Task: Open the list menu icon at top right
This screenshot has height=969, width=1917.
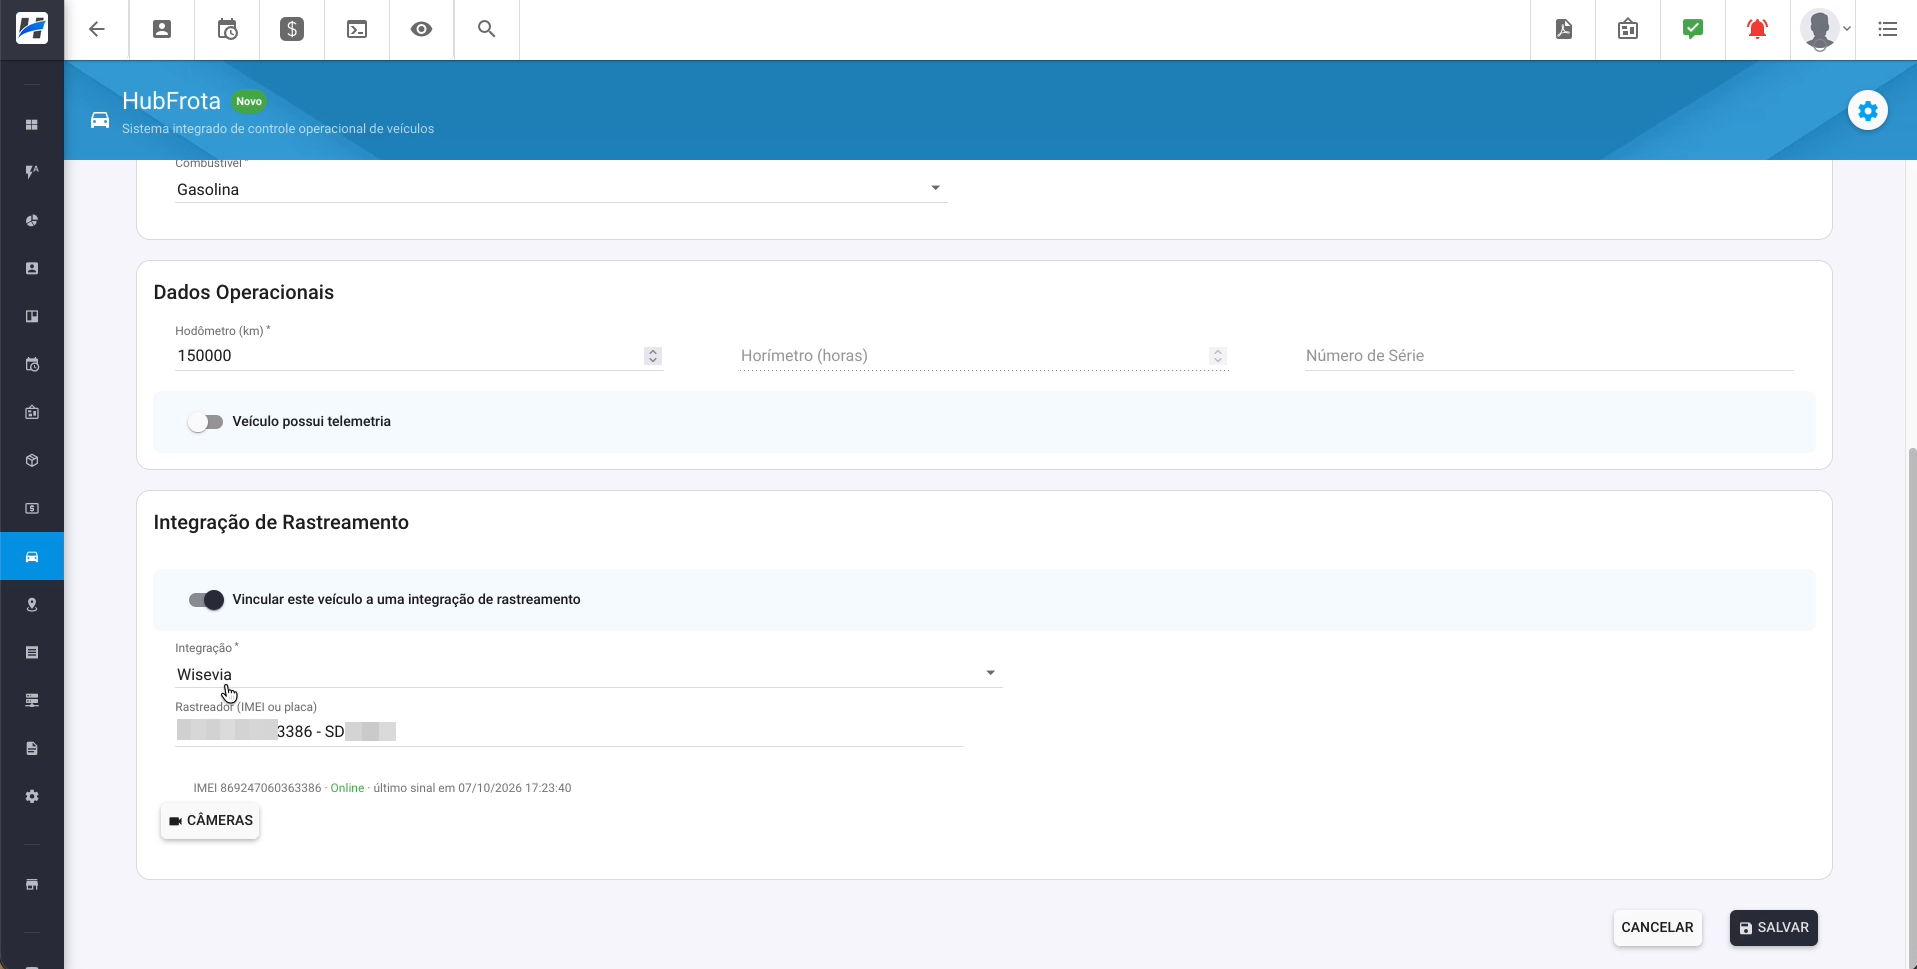Action: coord(1888,29)
